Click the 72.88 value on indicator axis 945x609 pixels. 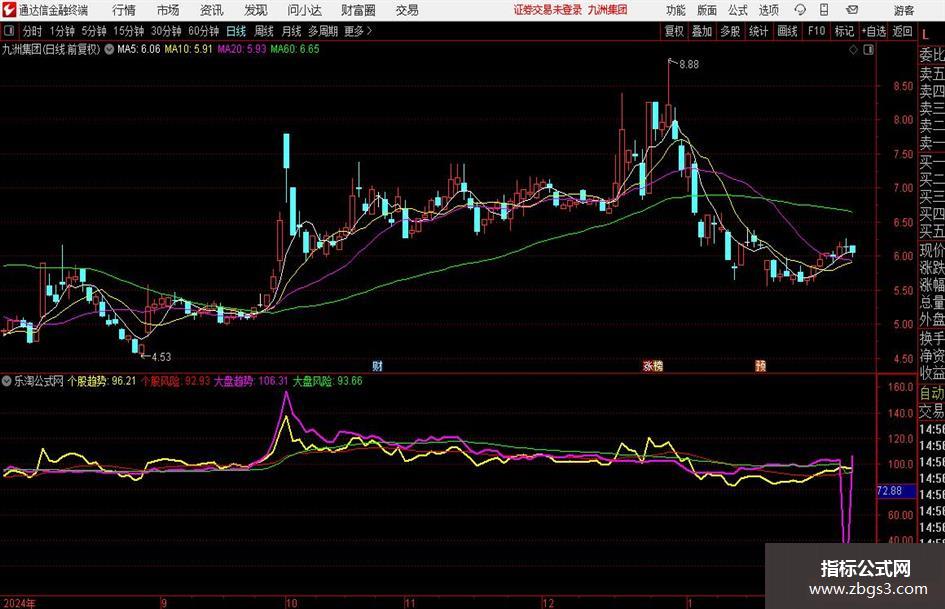pos(889,491)
